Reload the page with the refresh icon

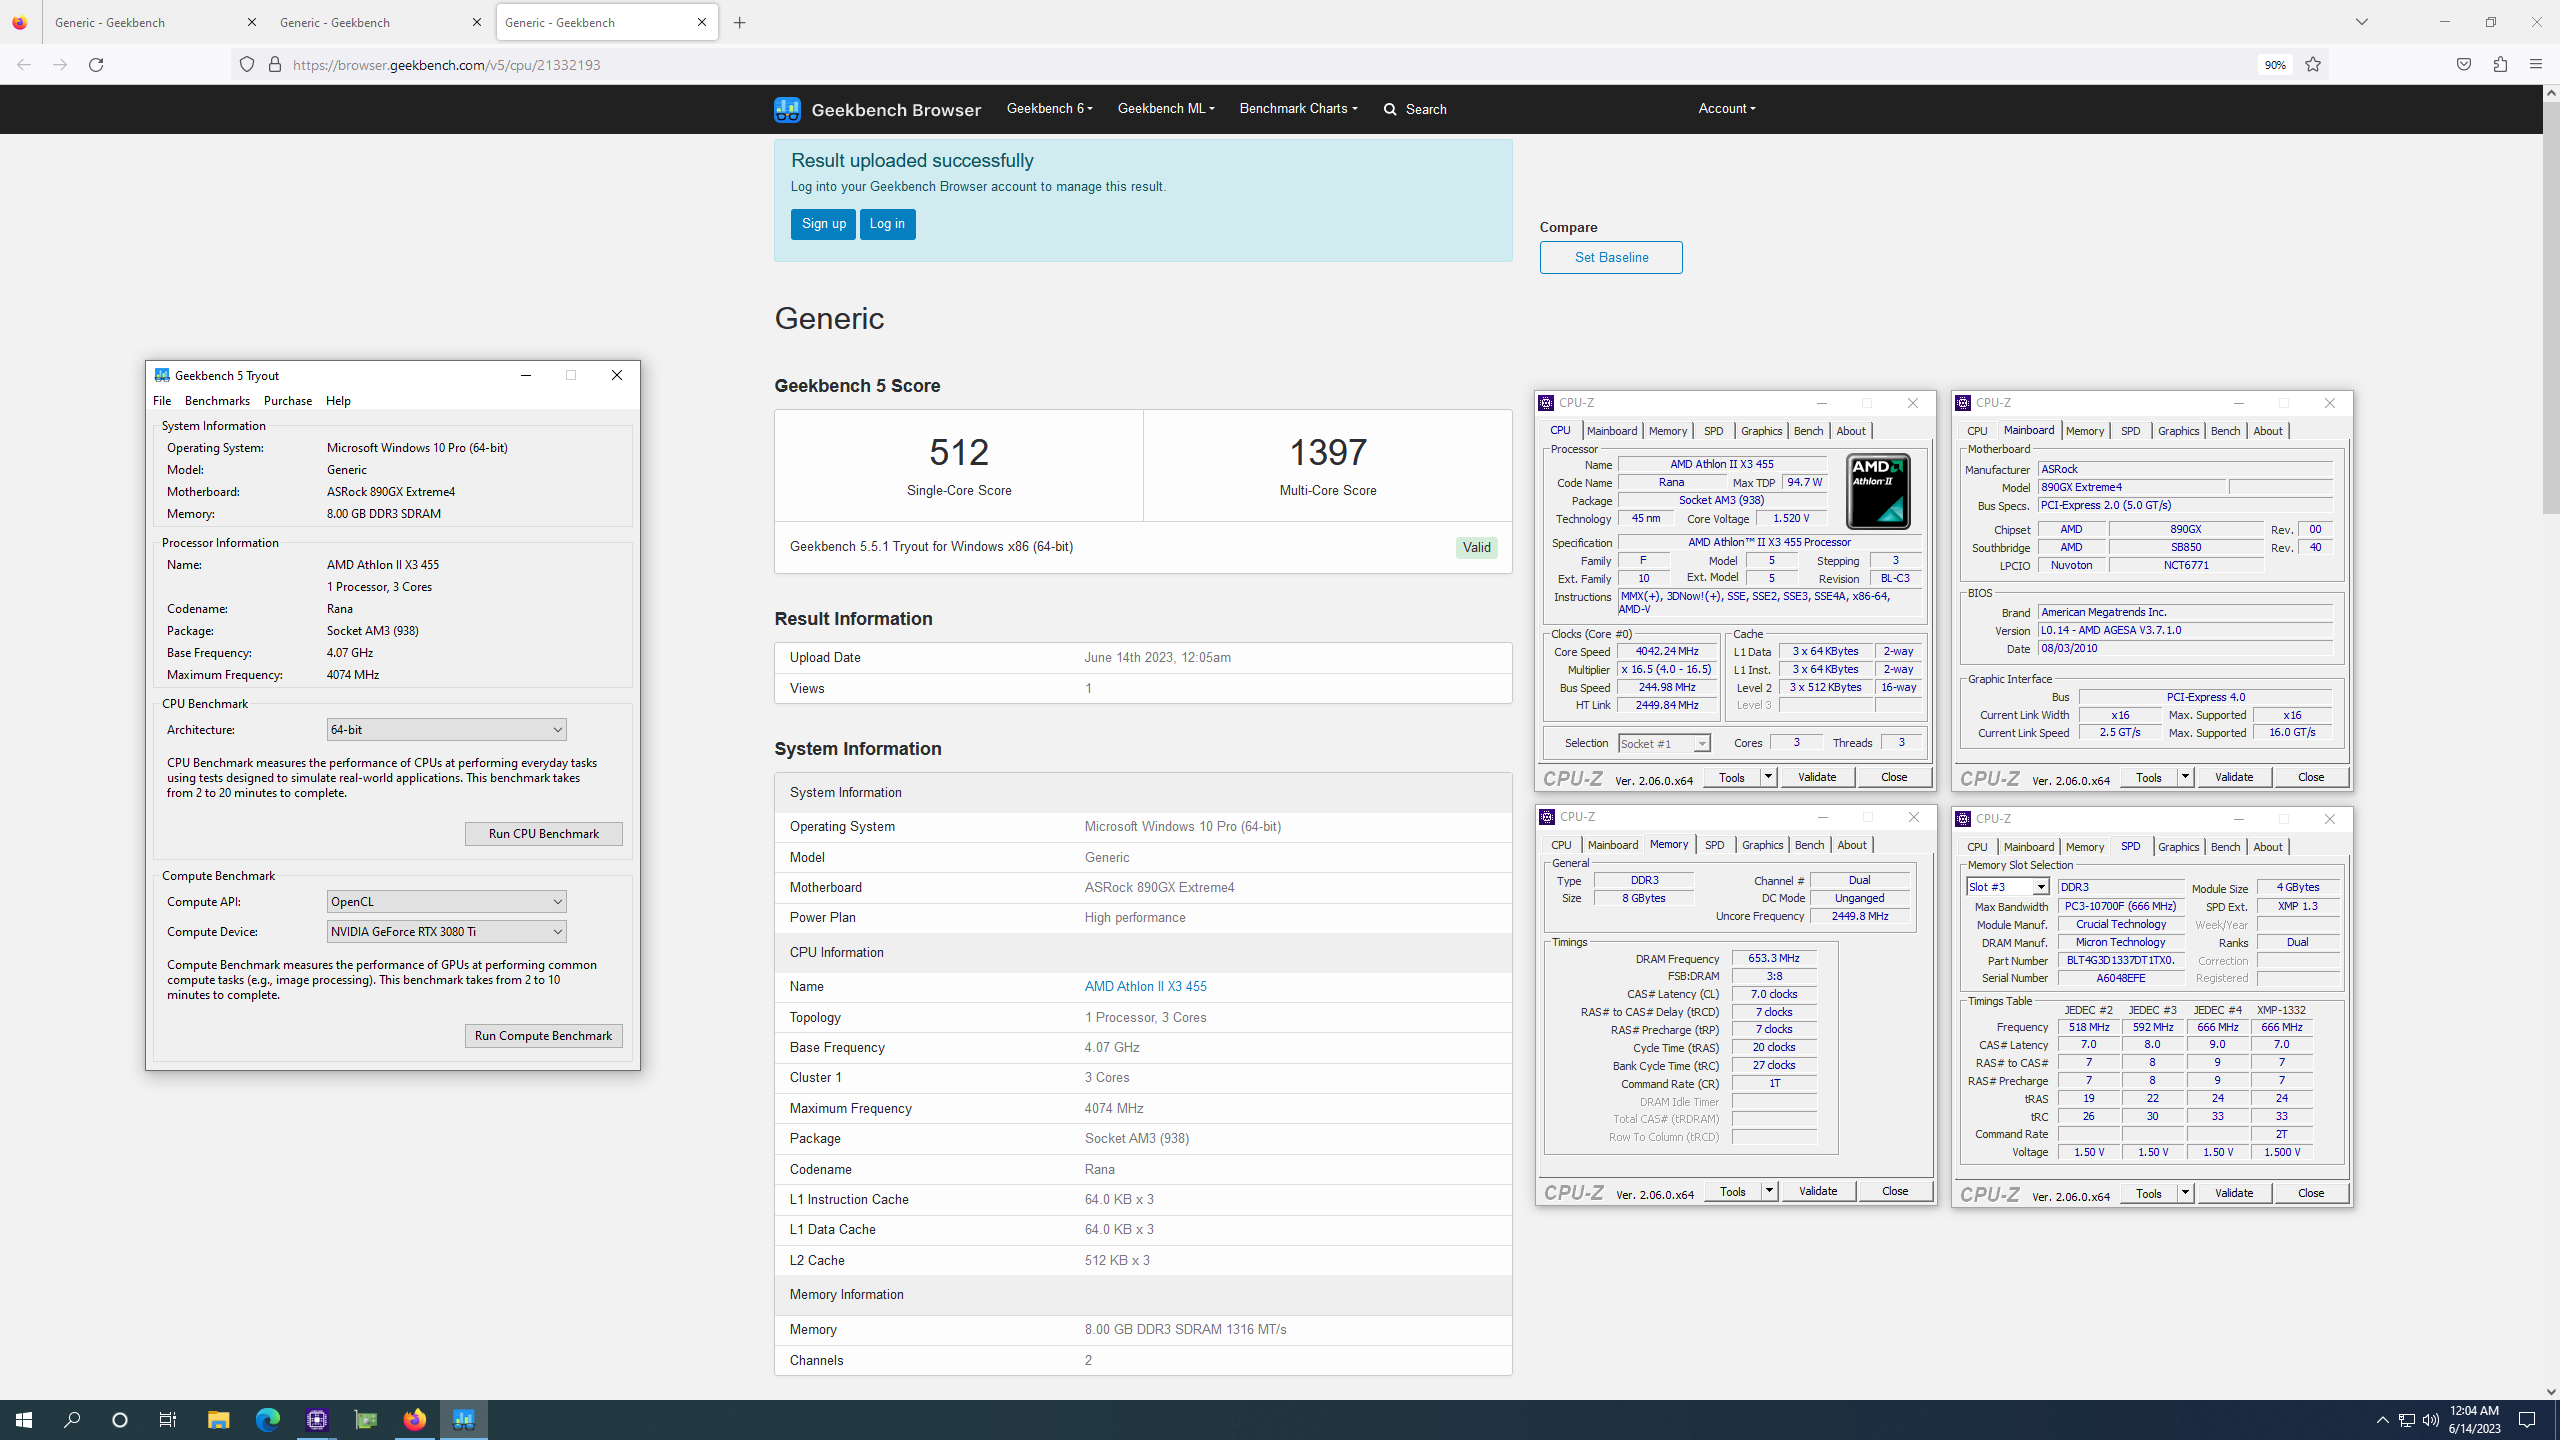click(x=96, y=65)
